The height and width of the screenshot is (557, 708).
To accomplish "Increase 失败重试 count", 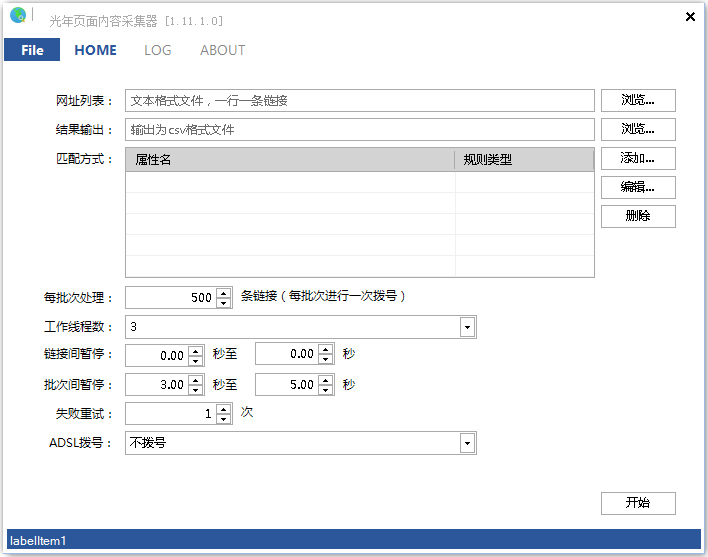I will click(x=224, y=409).
